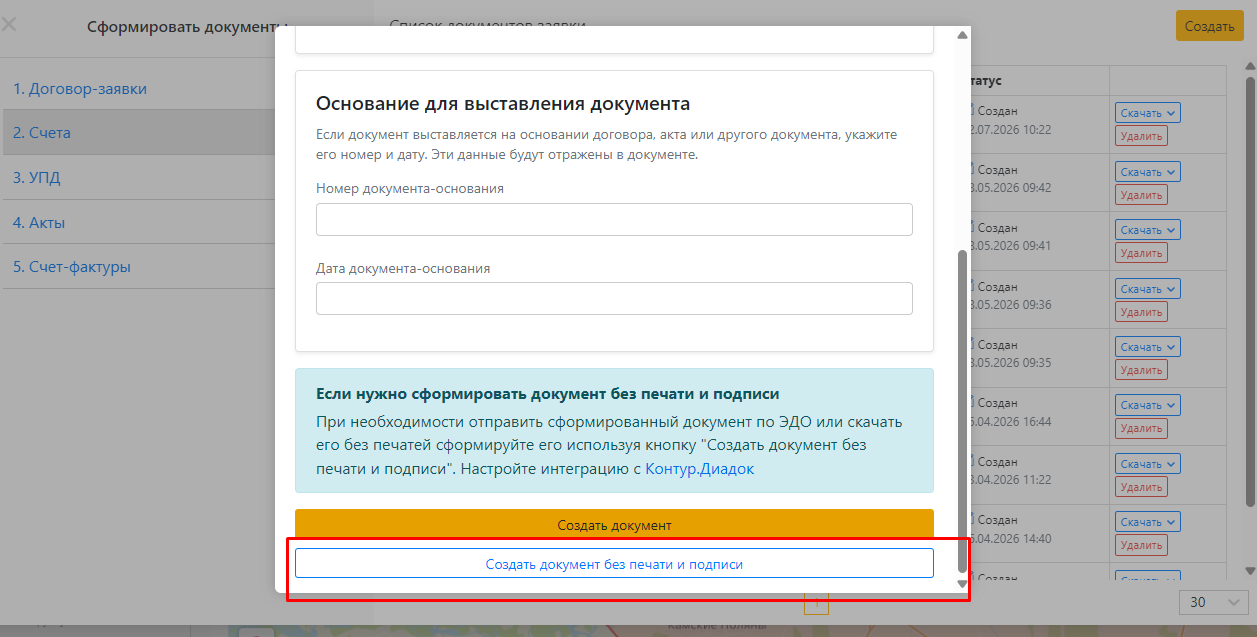
Task: Delete the document created at 09:36
Action: point(1141,313)
